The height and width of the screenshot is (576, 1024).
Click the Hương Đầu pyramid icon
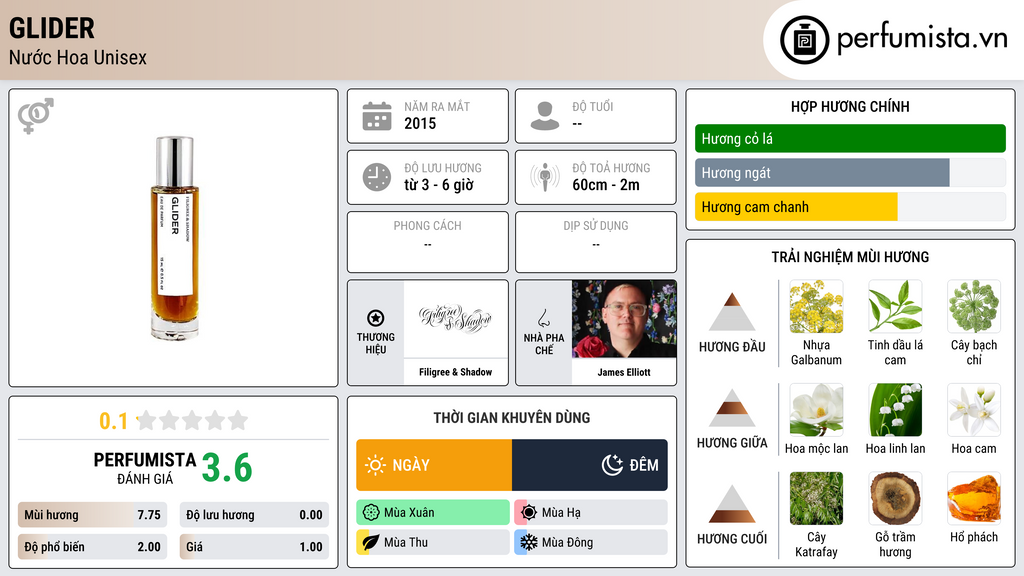[x=732, y=312]
